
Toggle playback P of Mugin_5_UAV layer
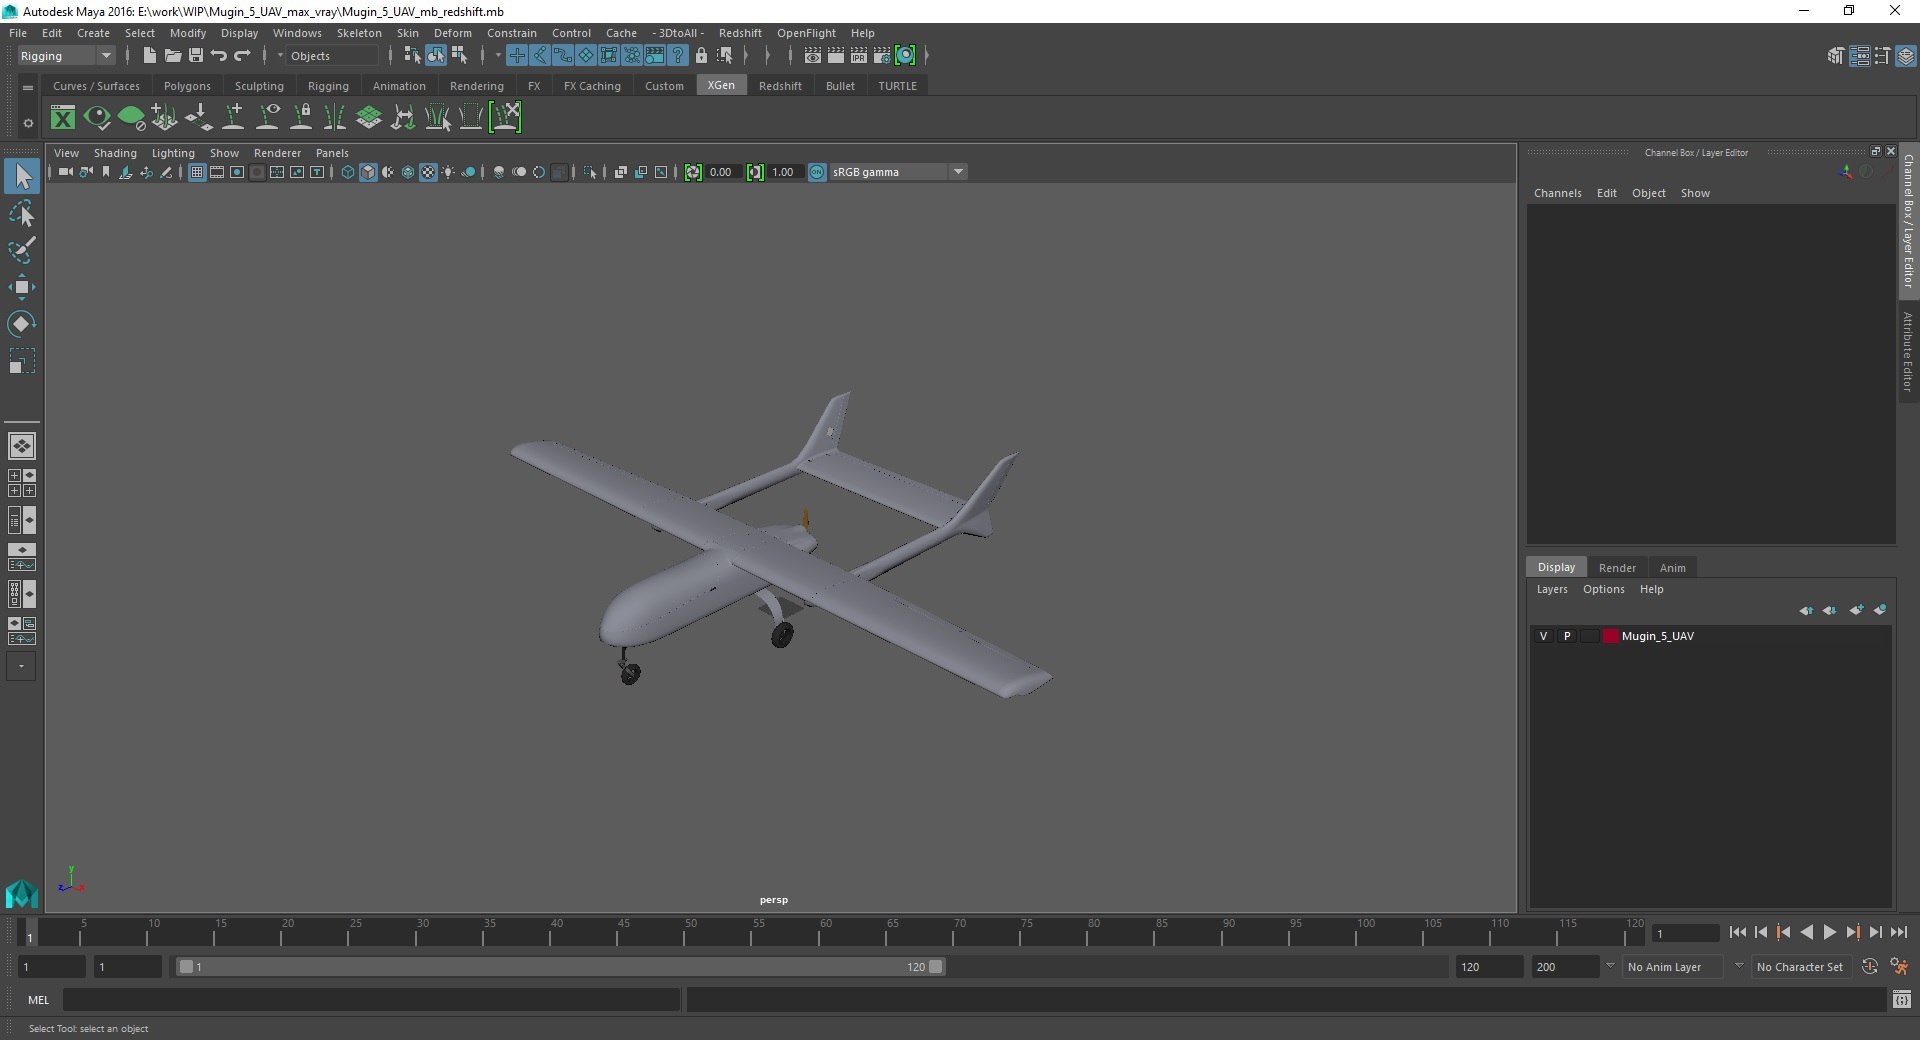[x=1567, y=636]
